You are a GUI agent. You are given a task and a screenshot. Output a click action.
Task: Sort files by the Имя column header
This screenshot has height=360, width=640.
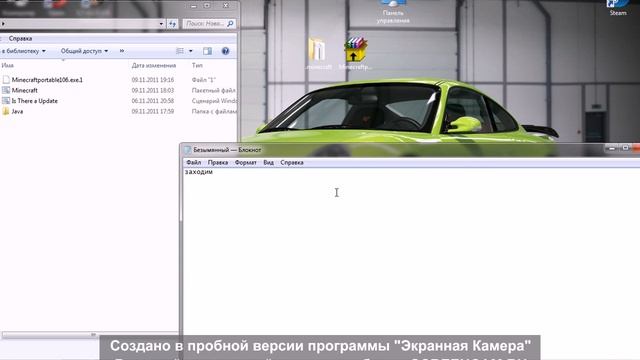click(7, 65)
